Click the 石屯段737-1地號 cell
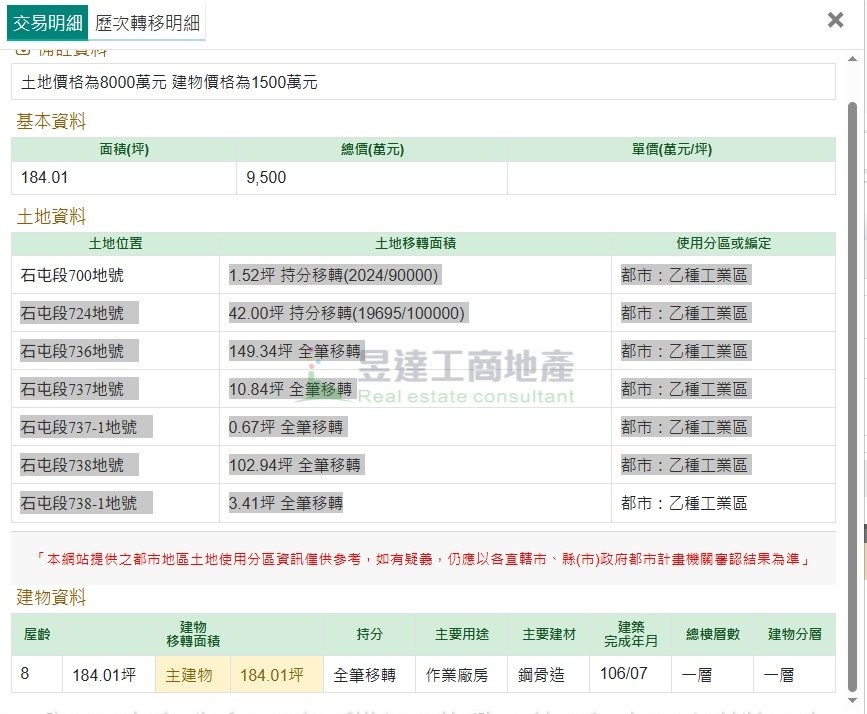The height and width of the screenshot is (714, 867). click(x=78, y=427)
